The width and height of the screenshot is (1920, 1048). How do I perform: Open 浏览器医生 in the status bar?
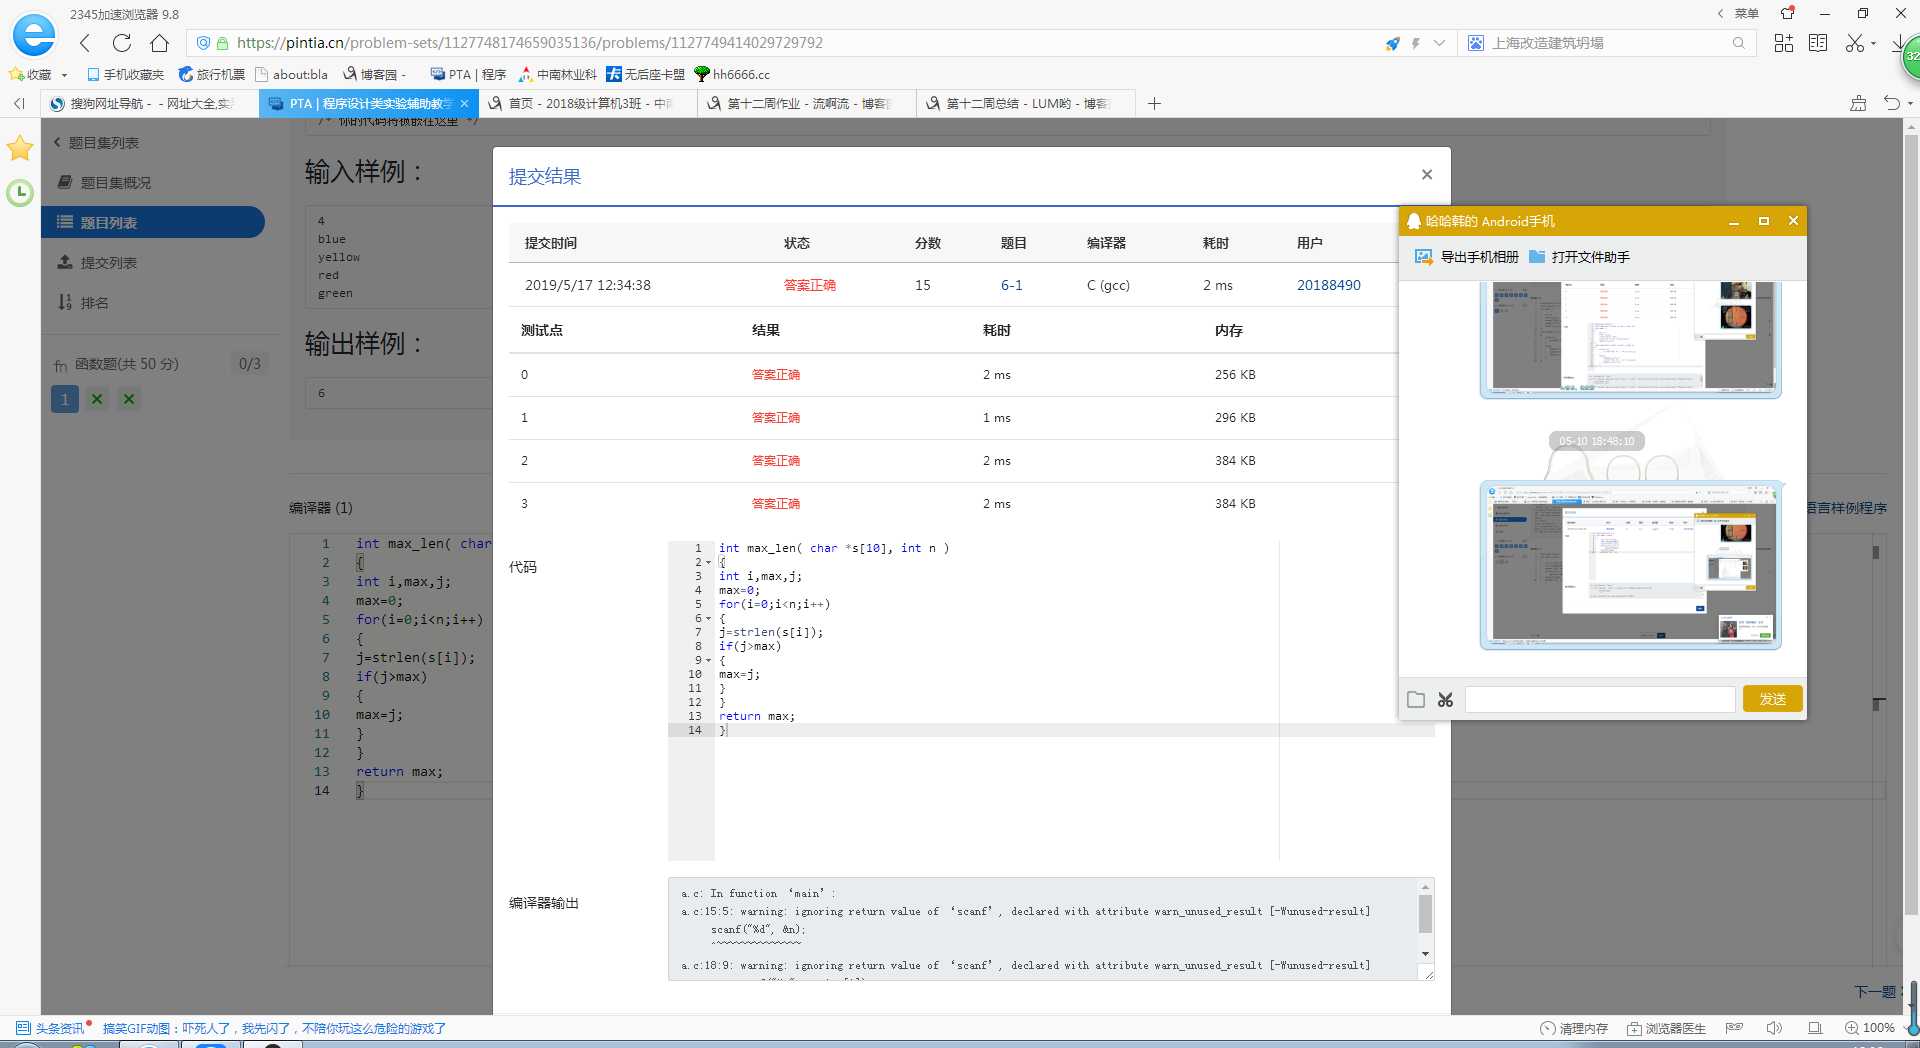[1666, 1028]
